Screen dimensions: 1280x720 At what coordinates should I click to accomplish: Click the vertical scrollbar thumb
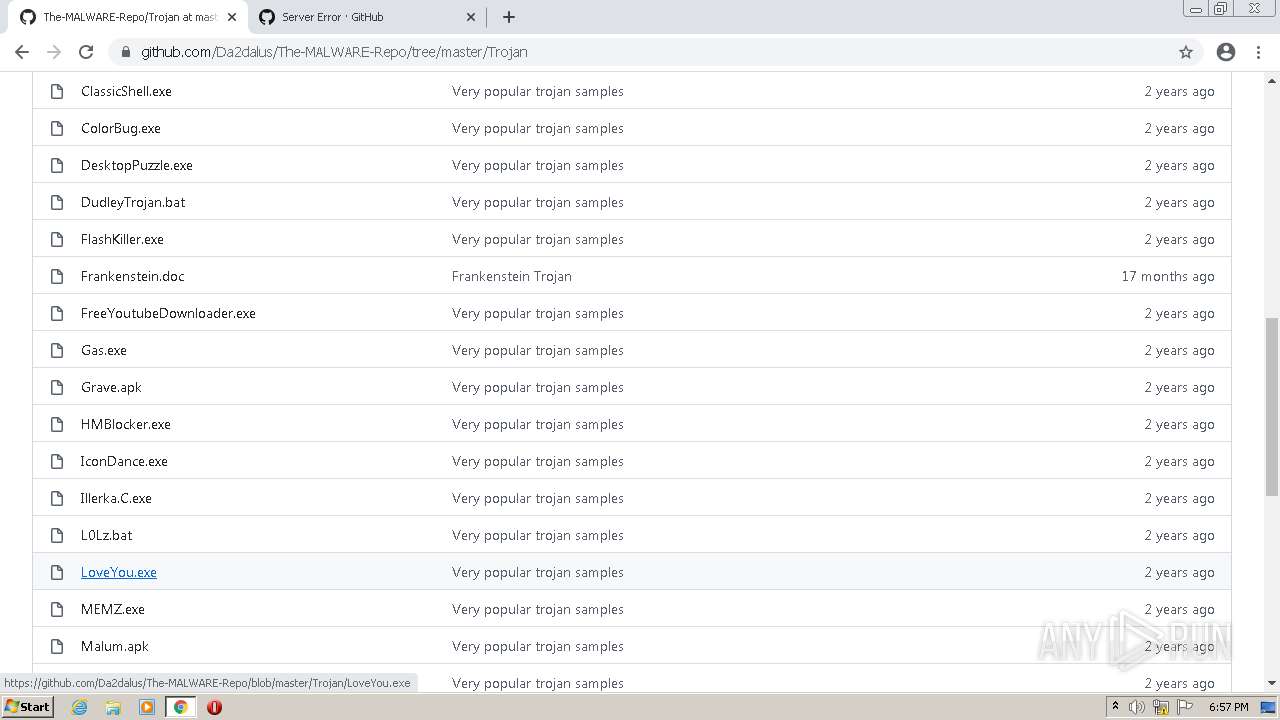[x=1272, y=407]
